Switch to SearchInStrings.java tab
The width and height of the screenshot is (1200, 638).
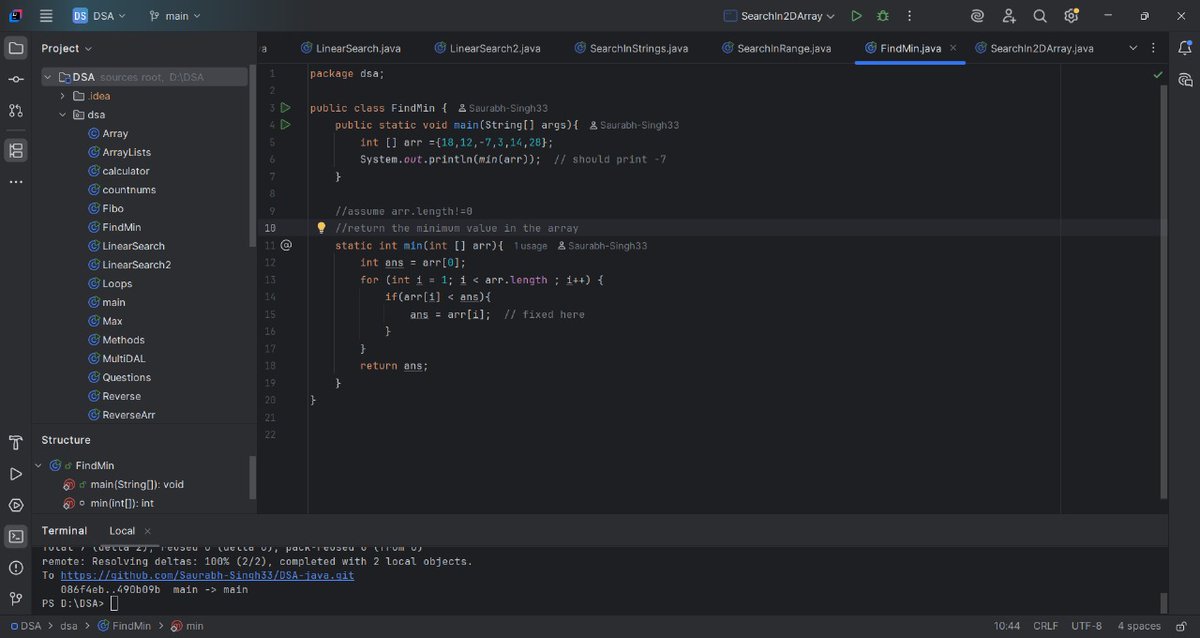pyautogui.click(x=630, y=48)
